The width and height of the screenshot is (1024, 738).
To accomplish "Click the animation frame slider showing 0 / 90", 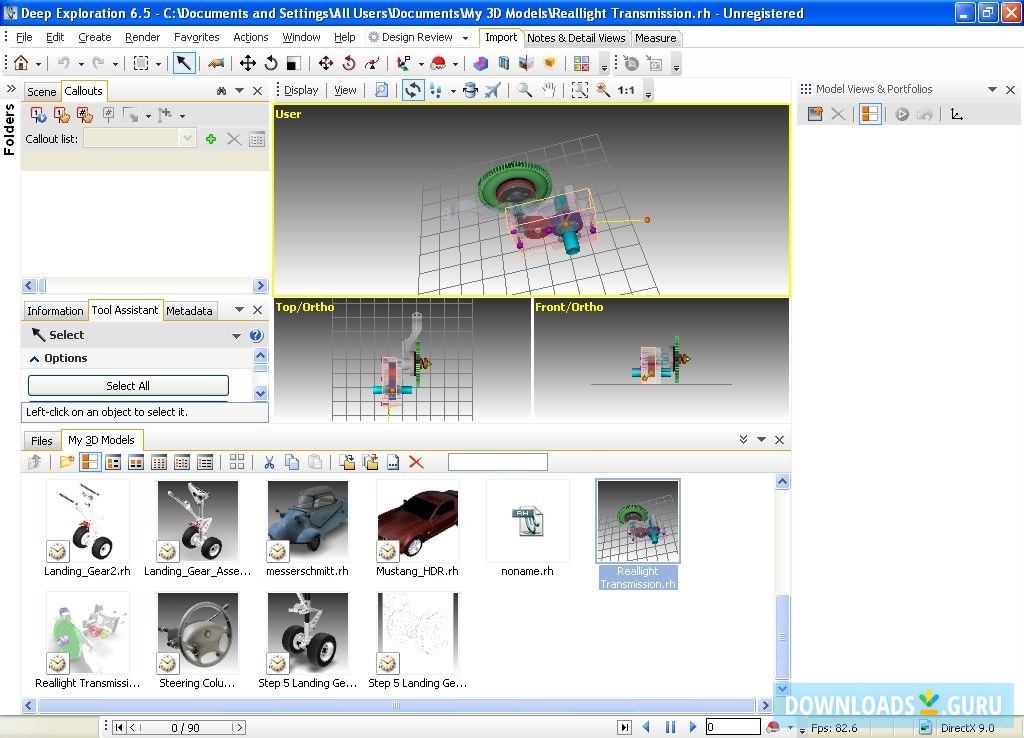I will click(186, 727).
